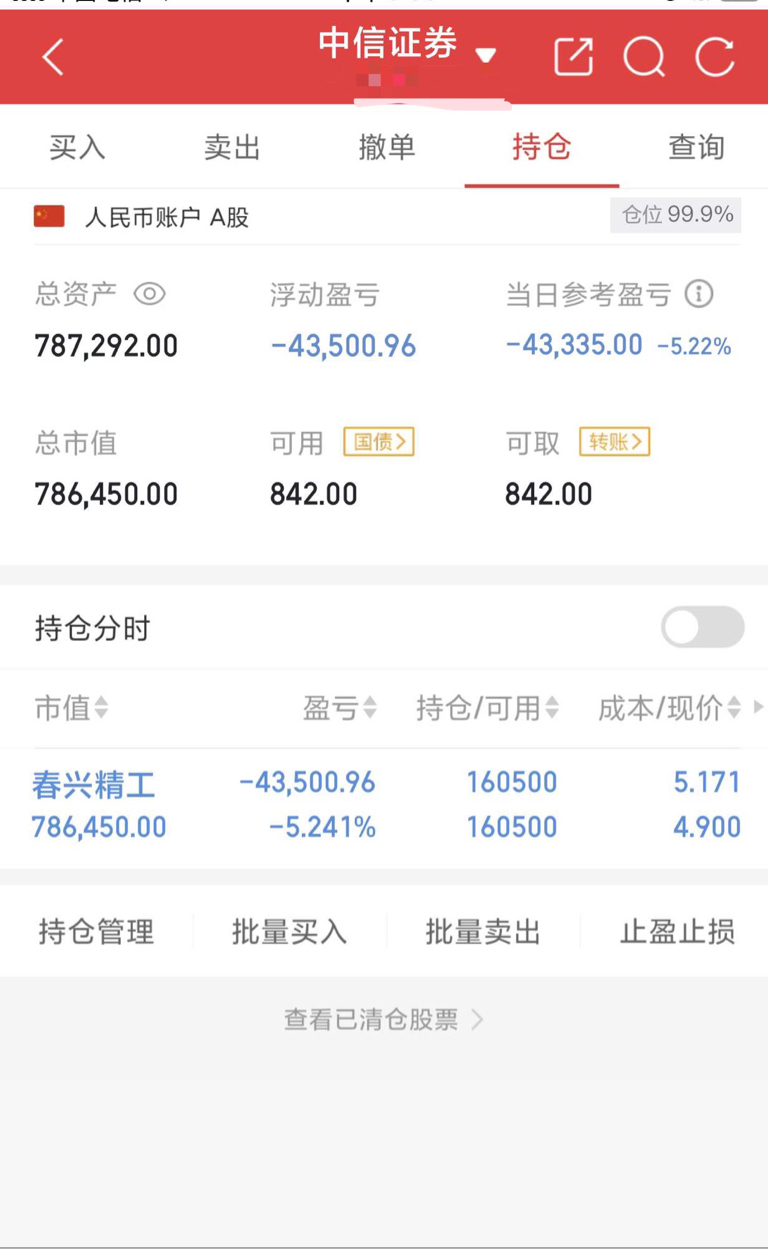768x1249 pixels.
Task: Open the 春兴精工 holding row
Action: 384,806
